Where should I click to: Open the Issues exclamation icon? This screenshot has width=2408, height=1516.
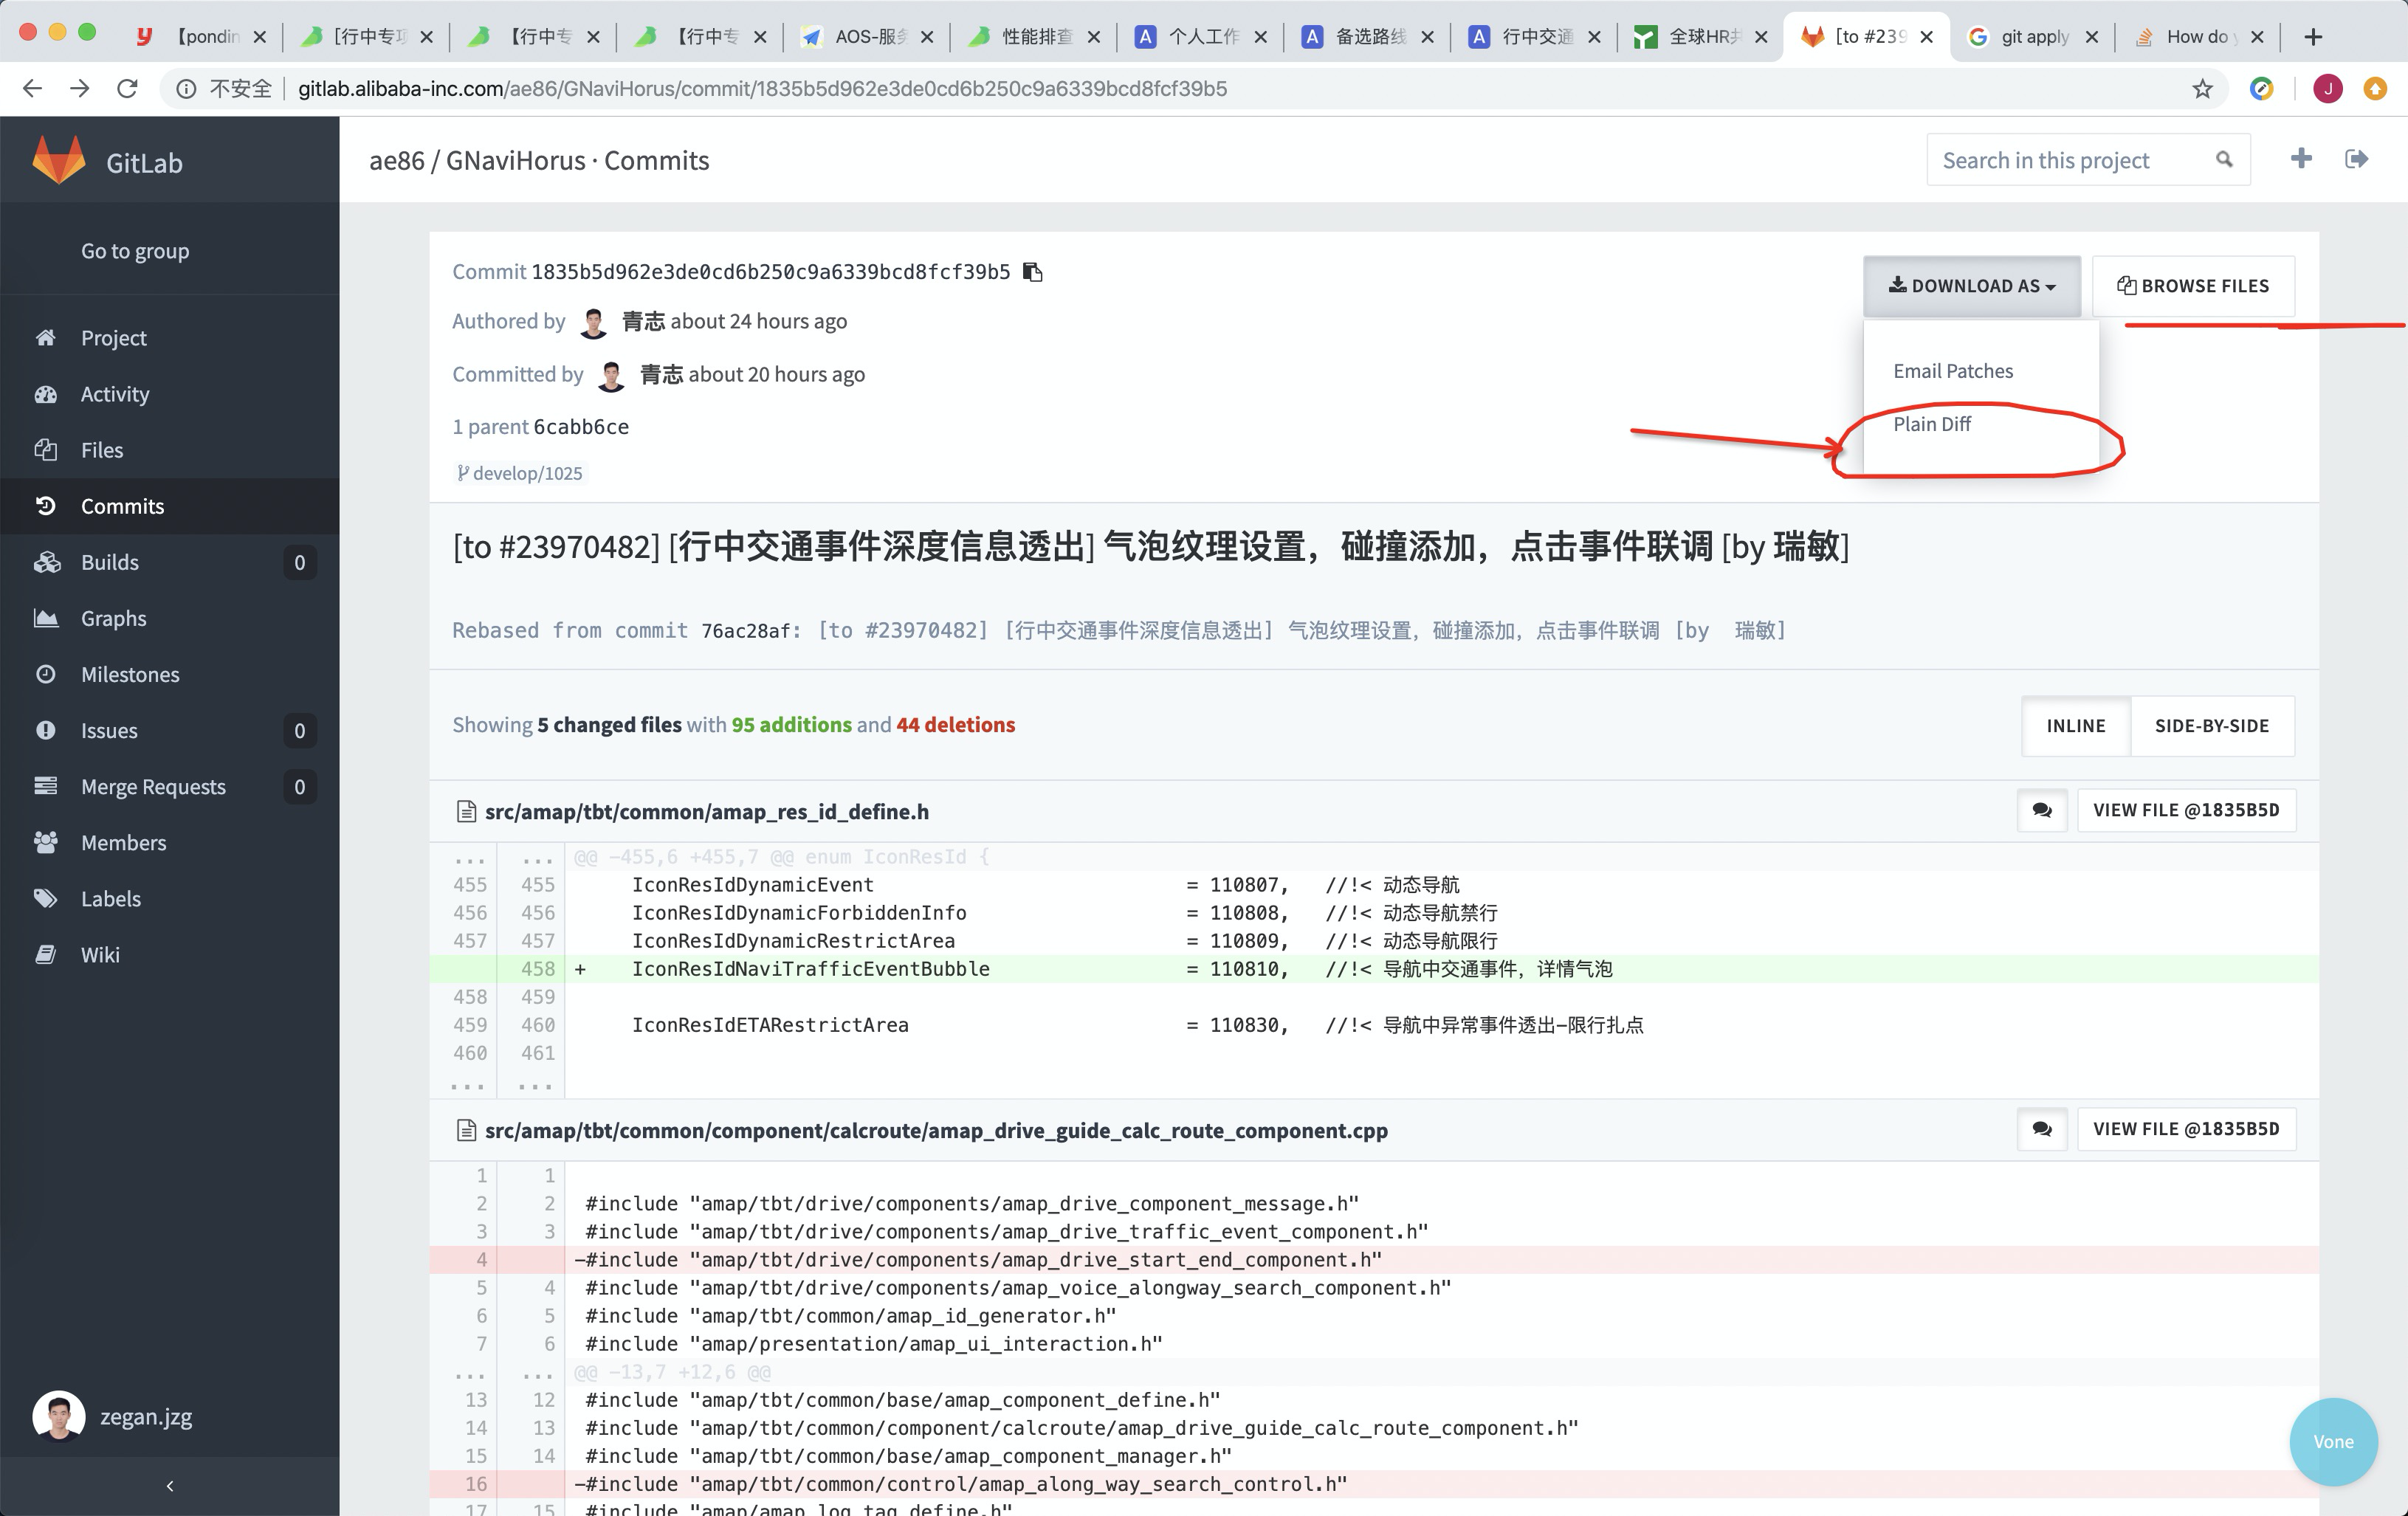45,730
